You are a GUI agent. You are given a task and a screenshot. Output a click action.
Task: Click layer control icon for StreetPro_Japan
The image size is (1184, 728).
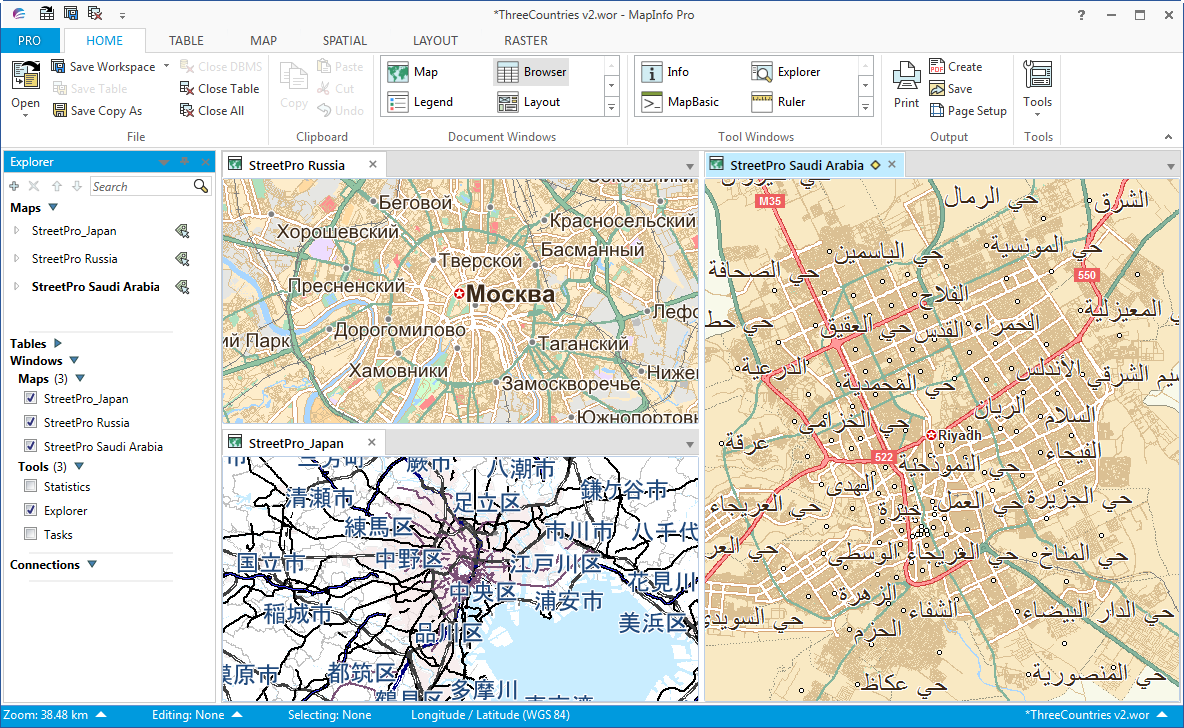coord(182,231)
